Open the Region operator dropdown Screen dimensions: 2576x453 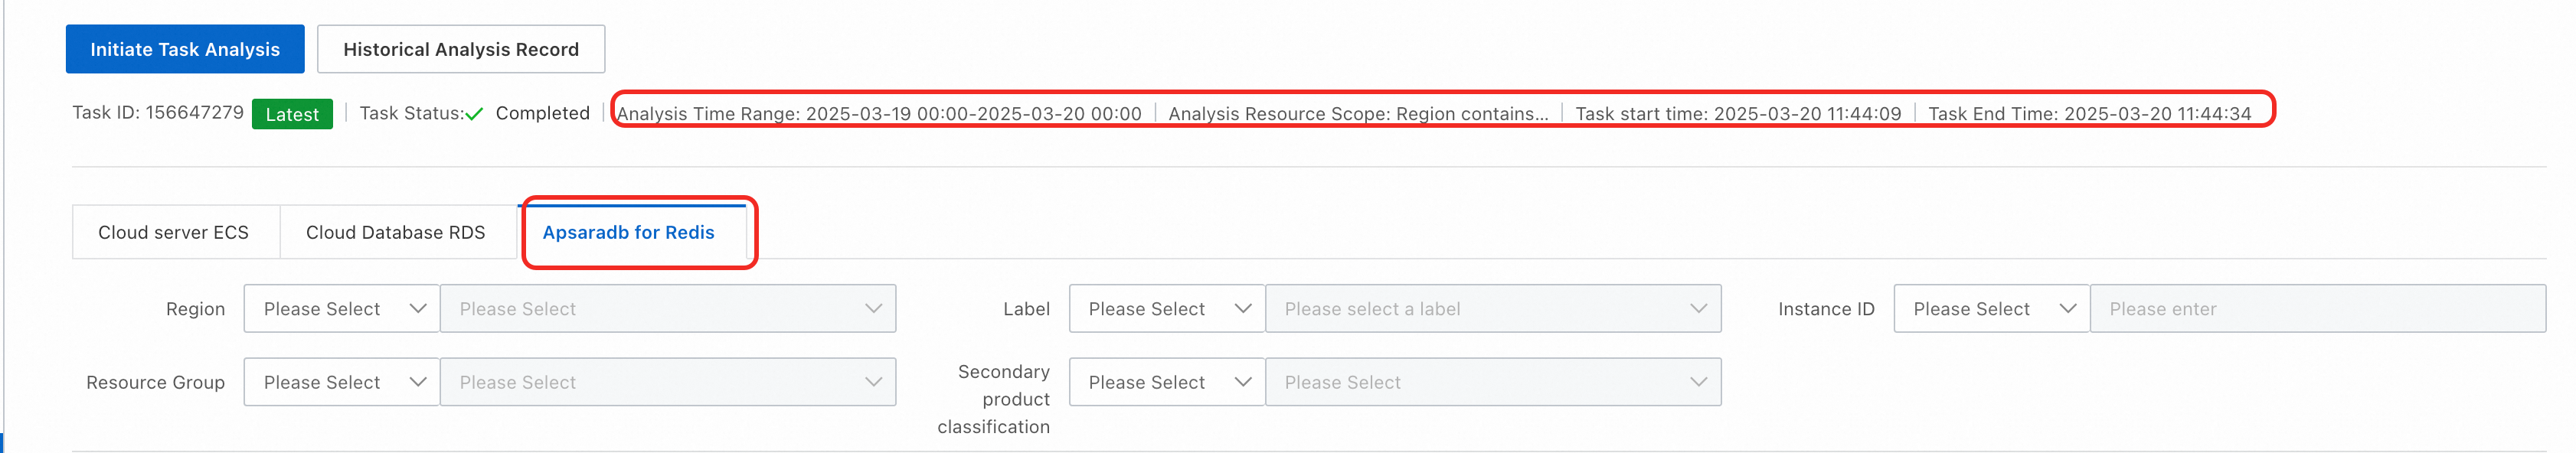click(x=341, y=309)
